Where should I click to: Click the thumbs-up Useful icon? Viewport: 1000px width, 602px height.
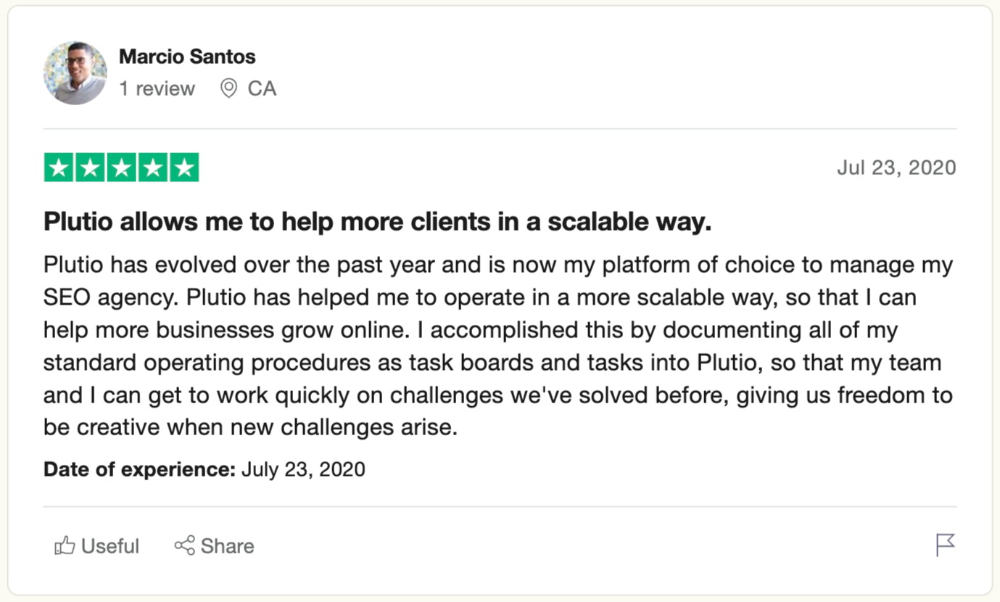tap(64, 546)
